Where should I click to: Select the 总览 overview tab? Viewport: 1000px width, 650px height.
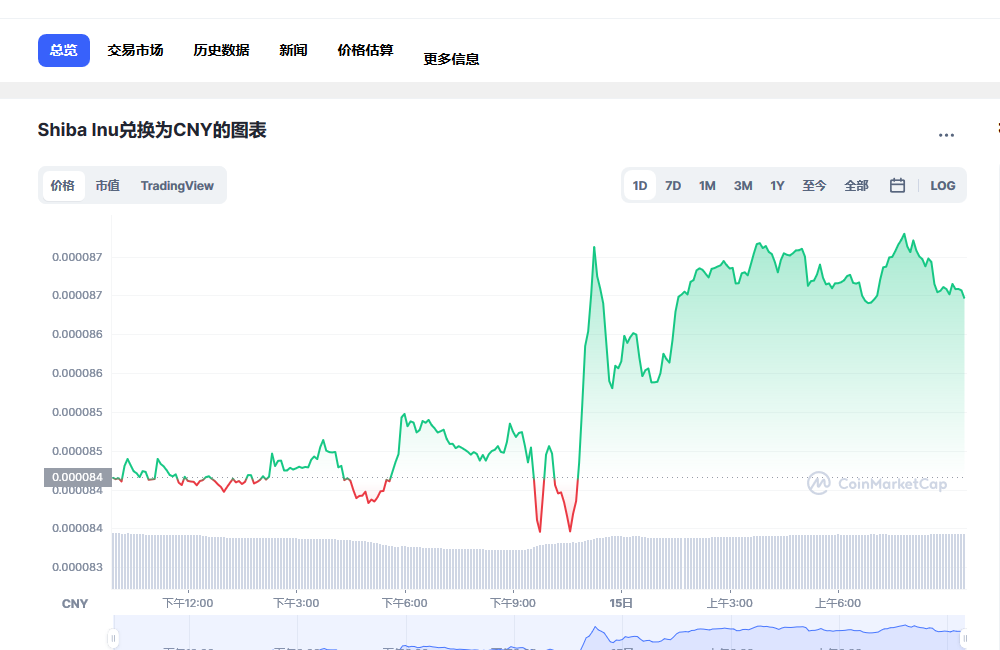tap(64, 50)
